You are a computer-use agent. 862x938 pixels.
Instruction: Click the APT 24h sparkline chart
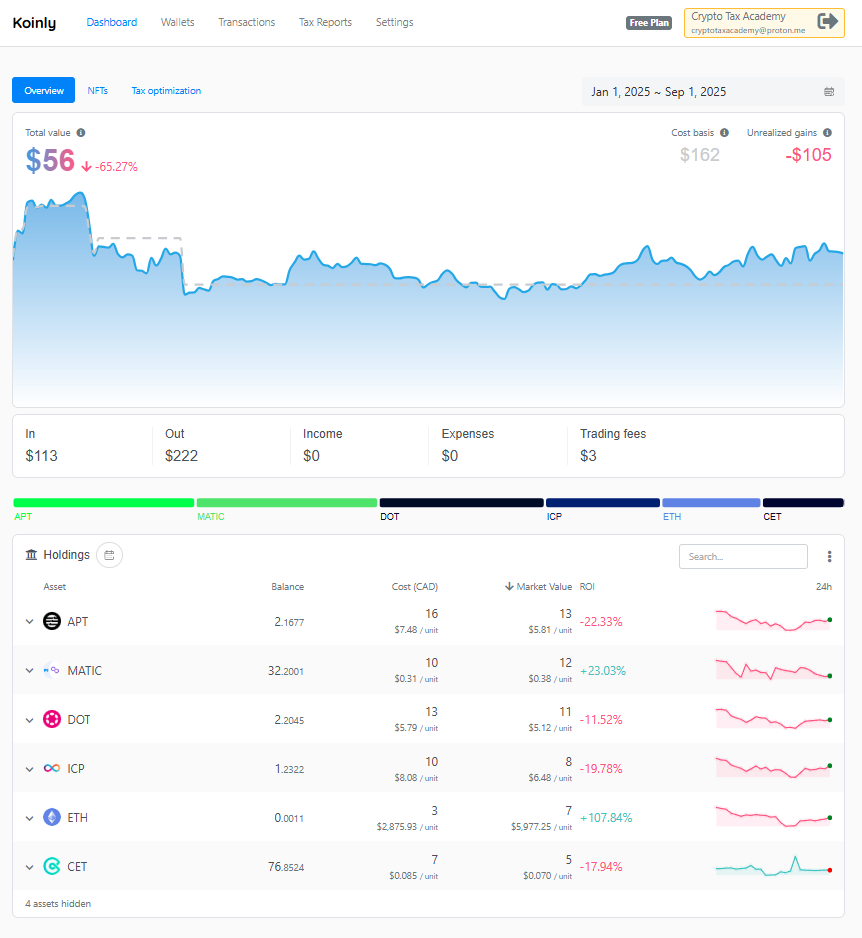click(x=773, y=620)
